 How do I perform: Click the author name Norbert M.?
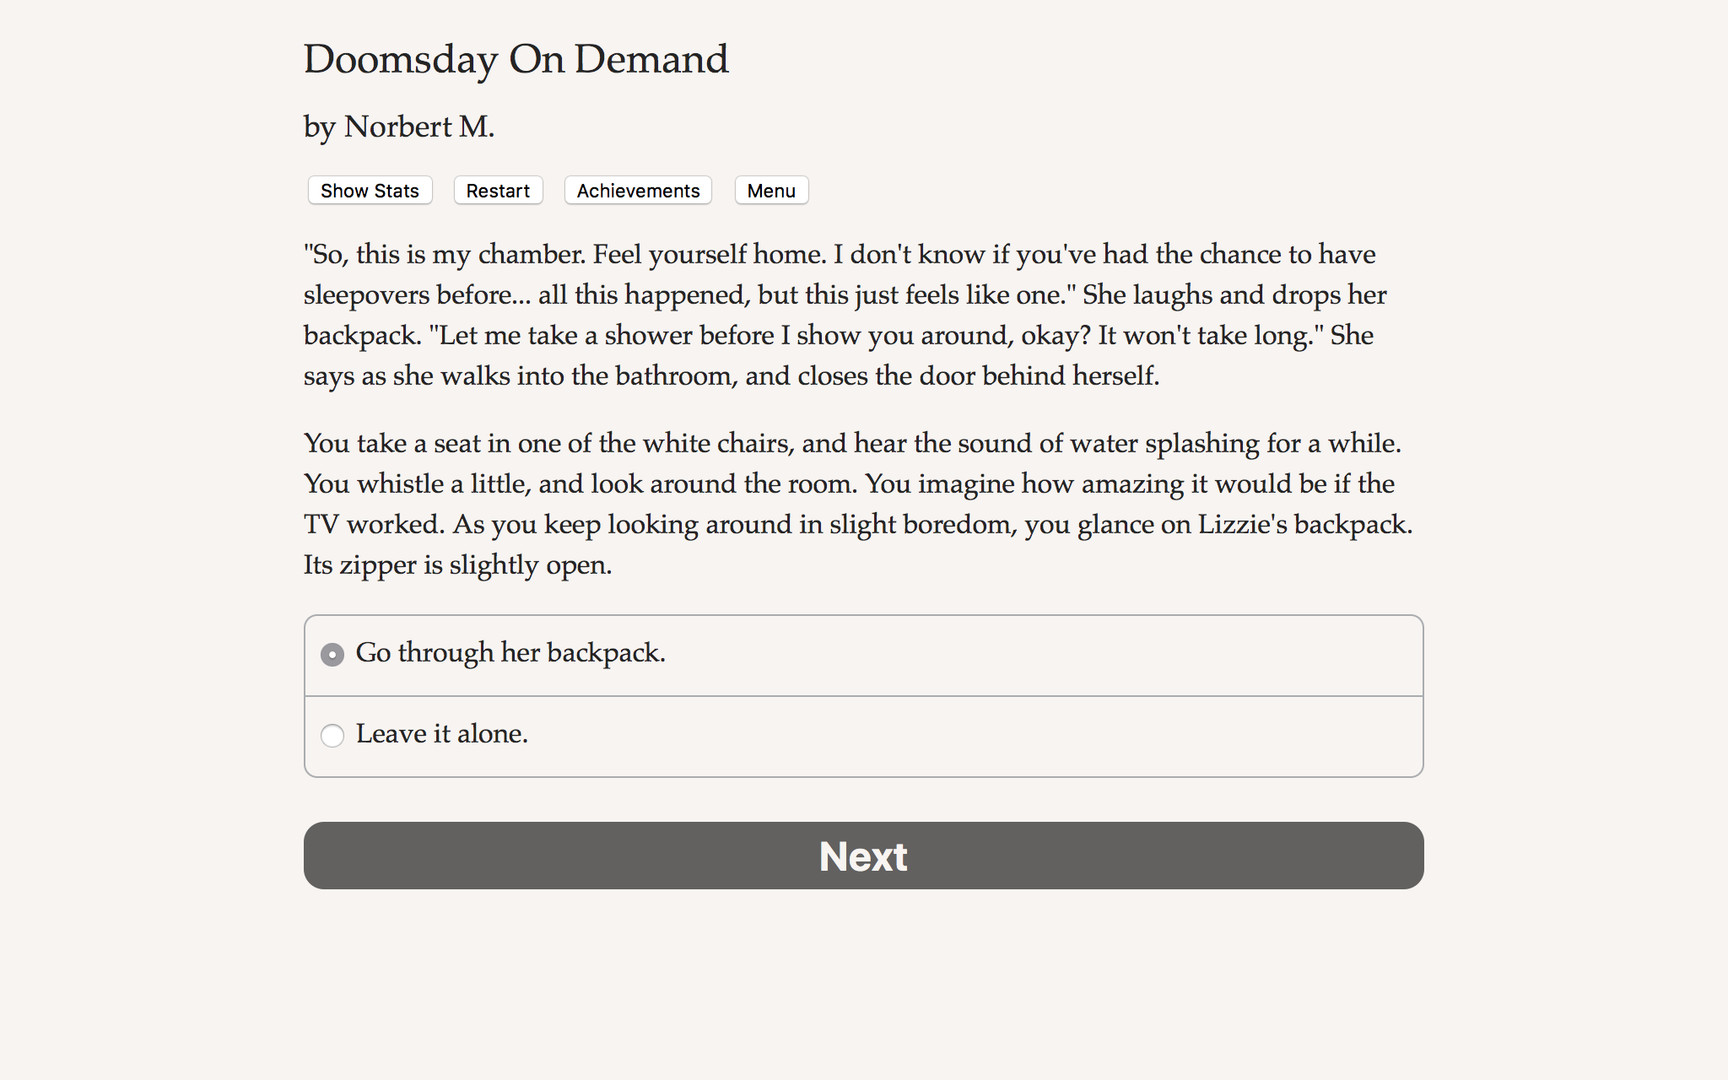point(398,126)
